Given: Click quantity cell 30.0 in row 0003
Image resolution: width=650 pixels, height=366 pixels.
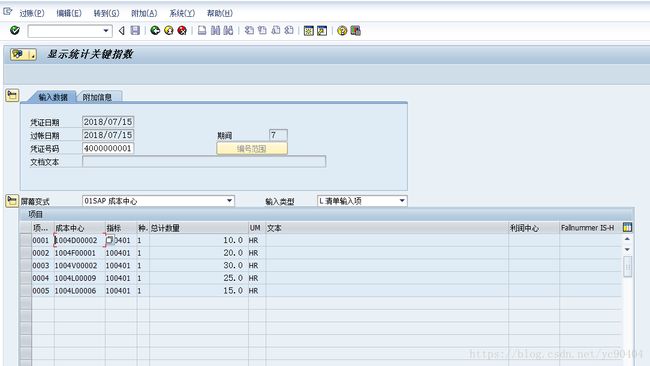Looking at the screenshot, I should [x=198, y=265].
